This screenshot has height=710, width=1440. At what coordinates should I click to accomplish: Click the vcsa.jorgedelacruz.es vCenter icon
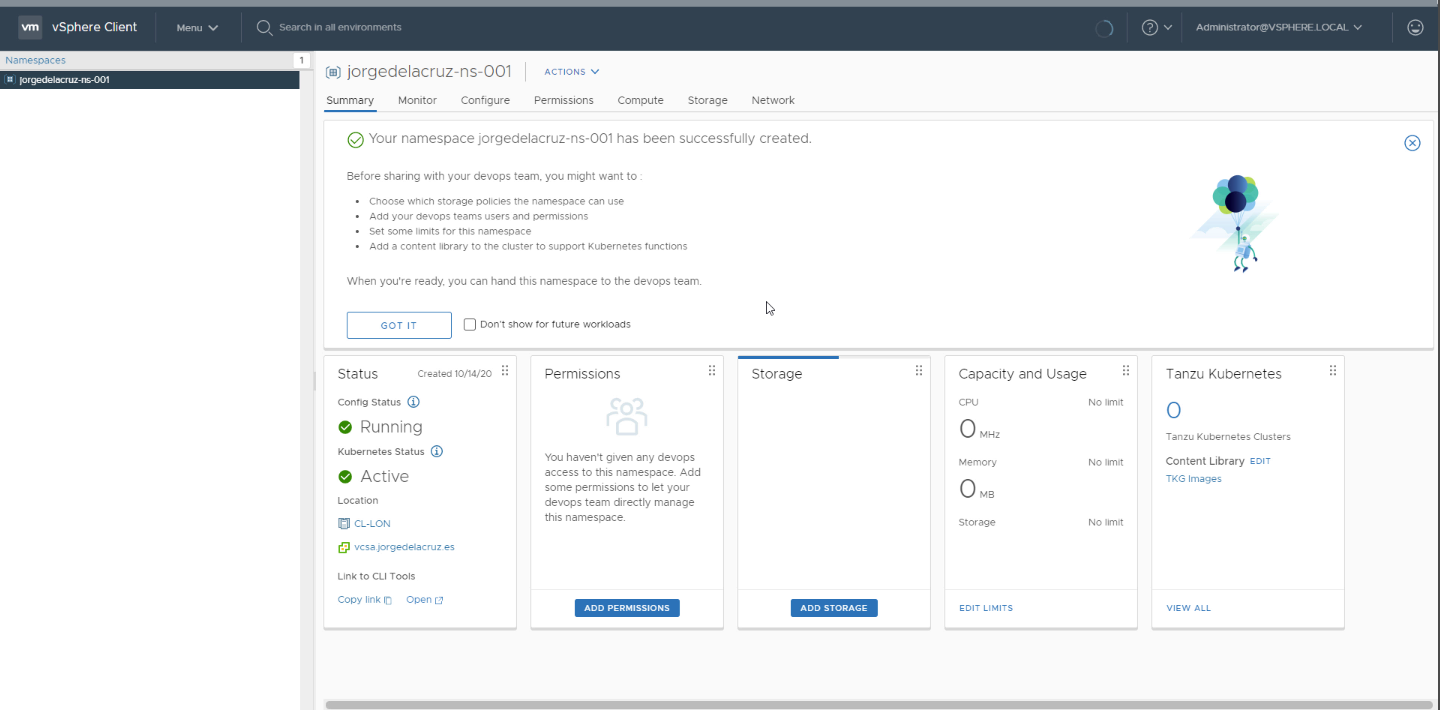tap(344, 547)
